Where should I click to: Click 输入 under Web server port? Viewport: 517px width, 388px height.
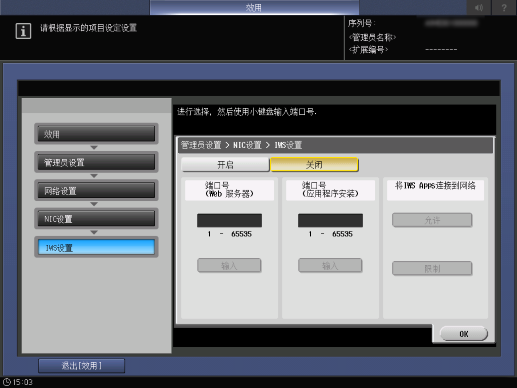tap(229, 265)
